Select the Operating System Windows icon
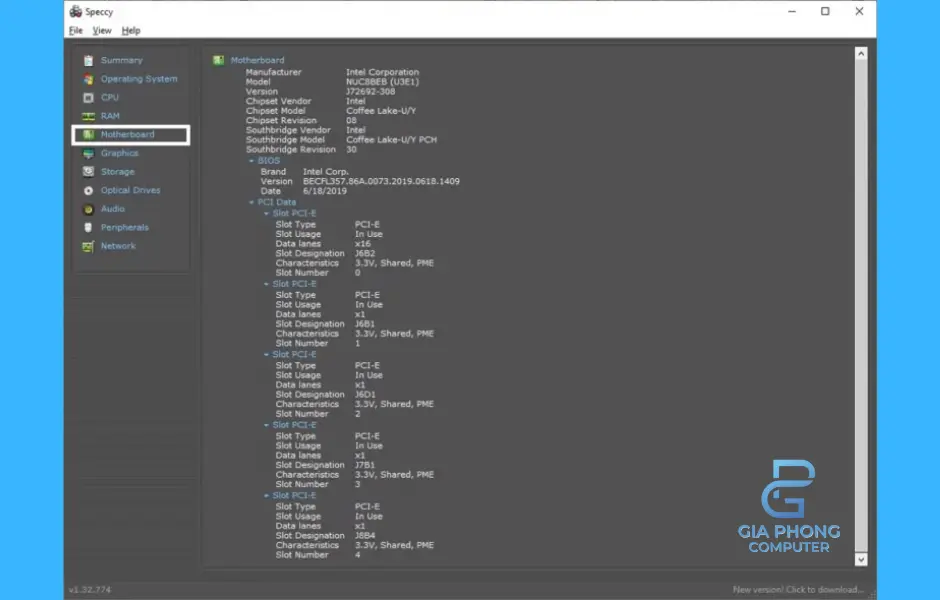940x600 pixels. (x=88, y=79)
